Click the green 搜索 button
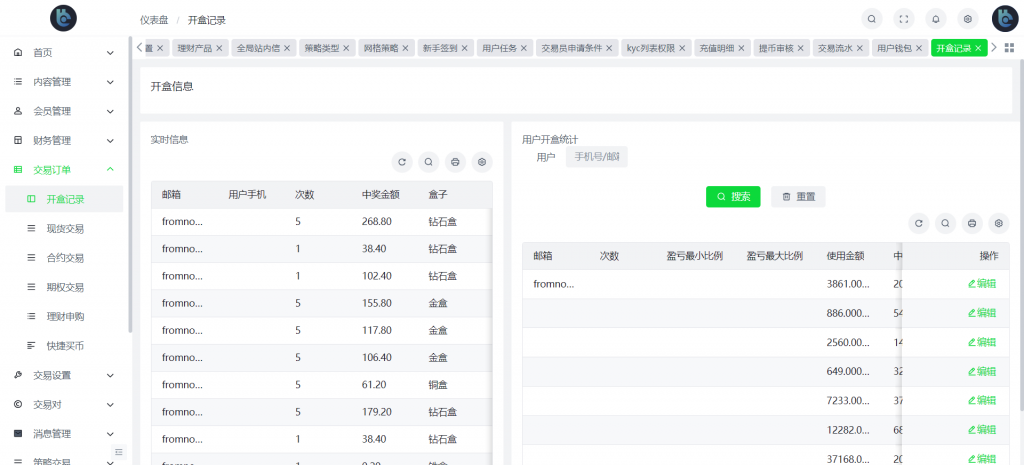Viewport: 1024px width, 465px height. pyautogui.click(x=733, y=197)
